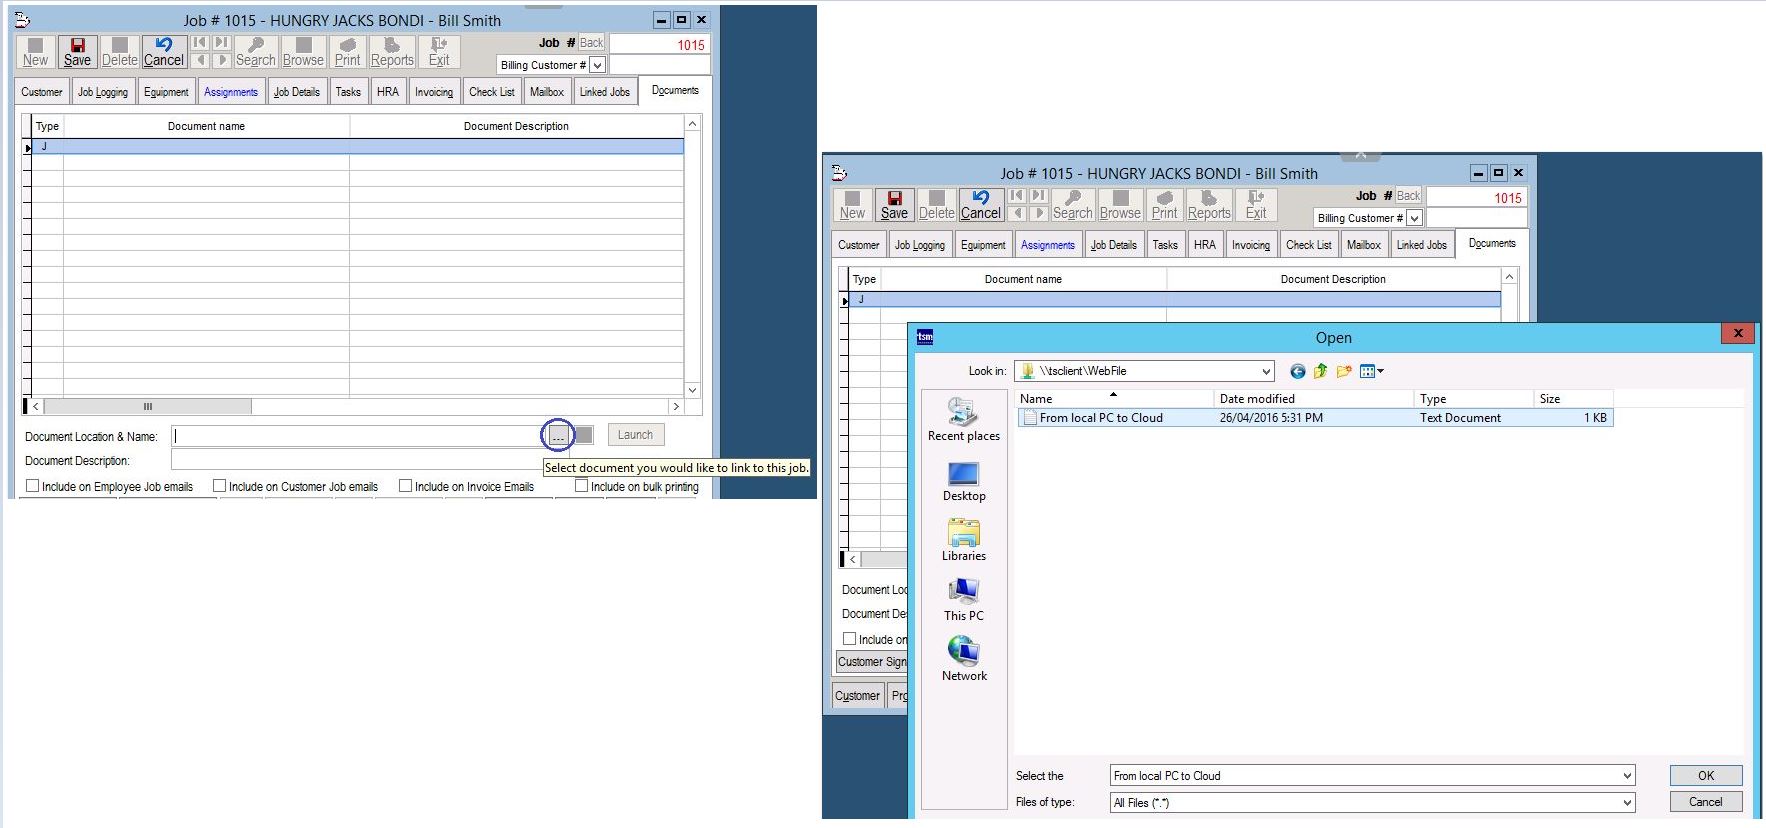
Task: Tick the Include on Invoice Emails checkbox
Action: [x=406, y=486]
